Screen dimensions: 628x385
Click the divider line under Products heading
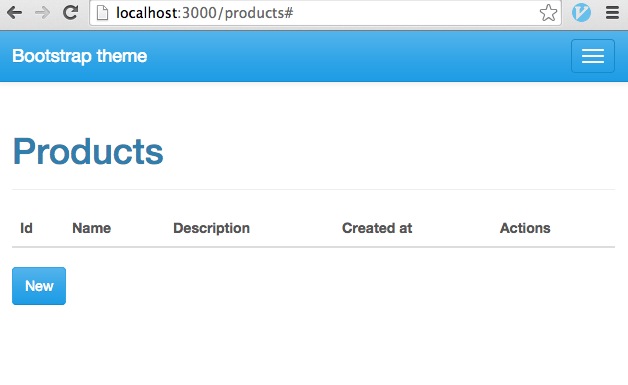click(314, 189)
